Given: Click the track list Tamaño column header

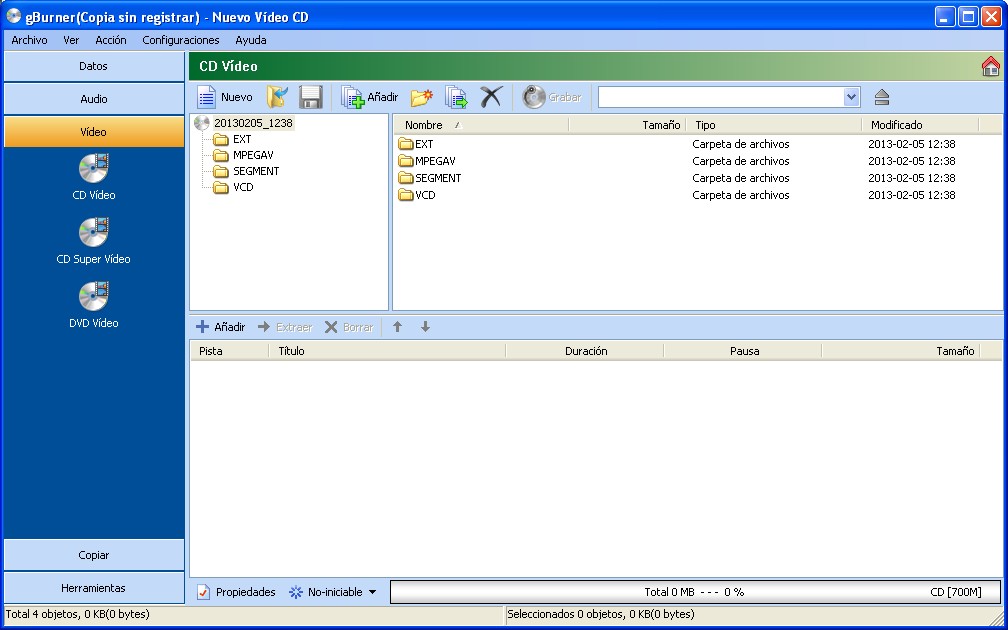Looking at the screenshot, I should [901, 351].
